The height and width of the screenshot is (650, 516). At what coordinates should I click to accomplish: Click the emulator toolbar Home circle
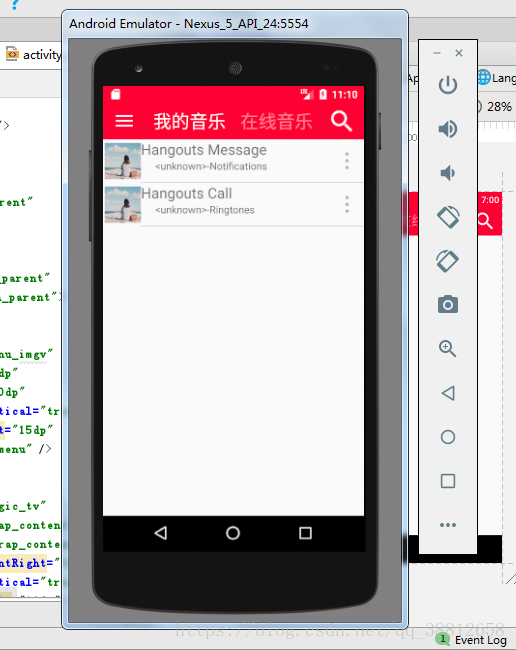pyautogui.click(x=448, y=437)
